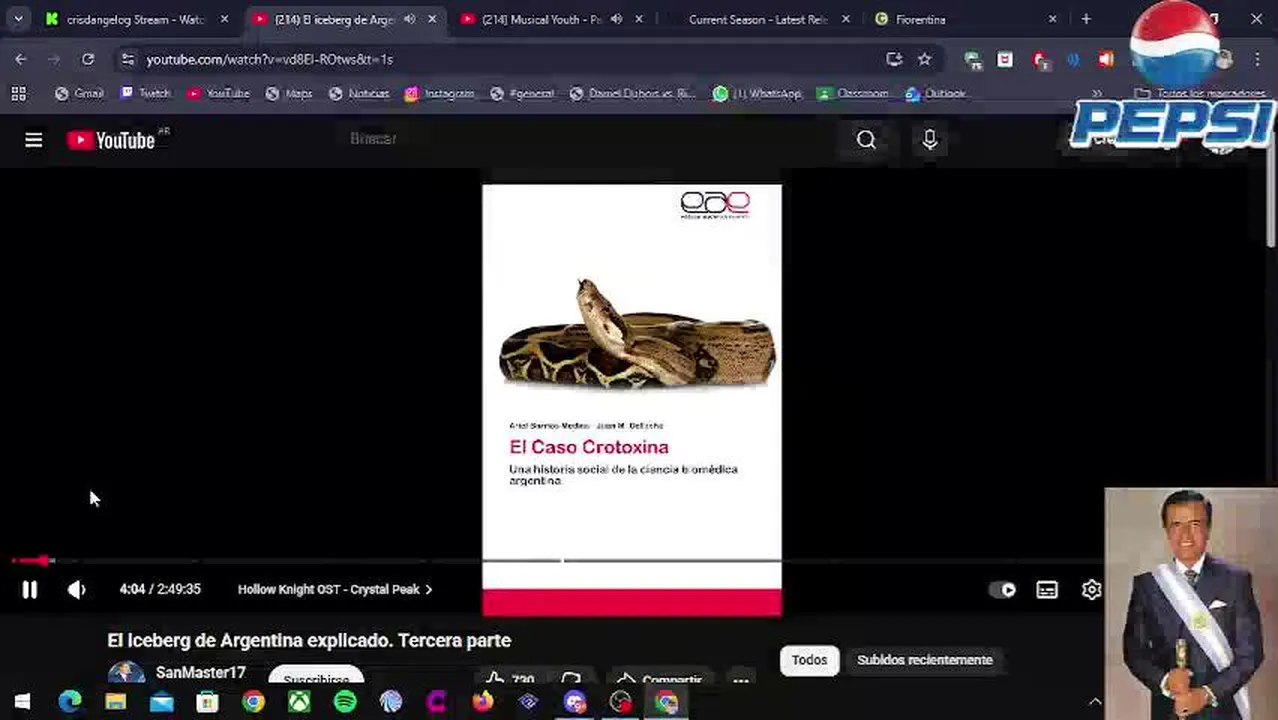Open the YouTube guide hamburger menu
1278x720 pixels.
[33, 140]
